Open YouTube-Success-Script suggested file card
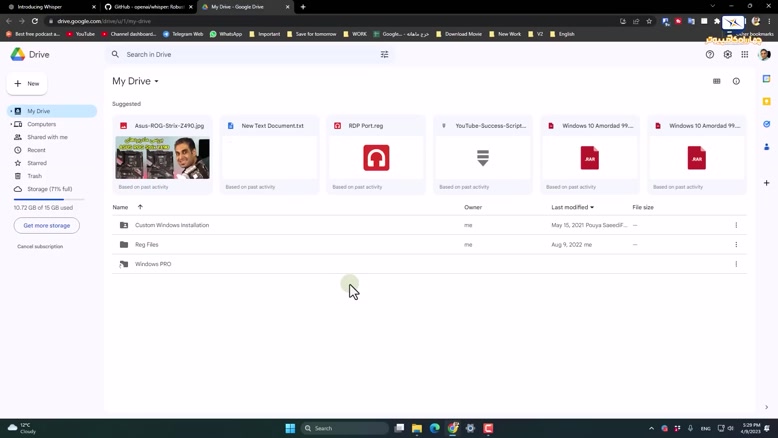The width and height of the screenshot is (778, 438). click(x=483, y=155)
